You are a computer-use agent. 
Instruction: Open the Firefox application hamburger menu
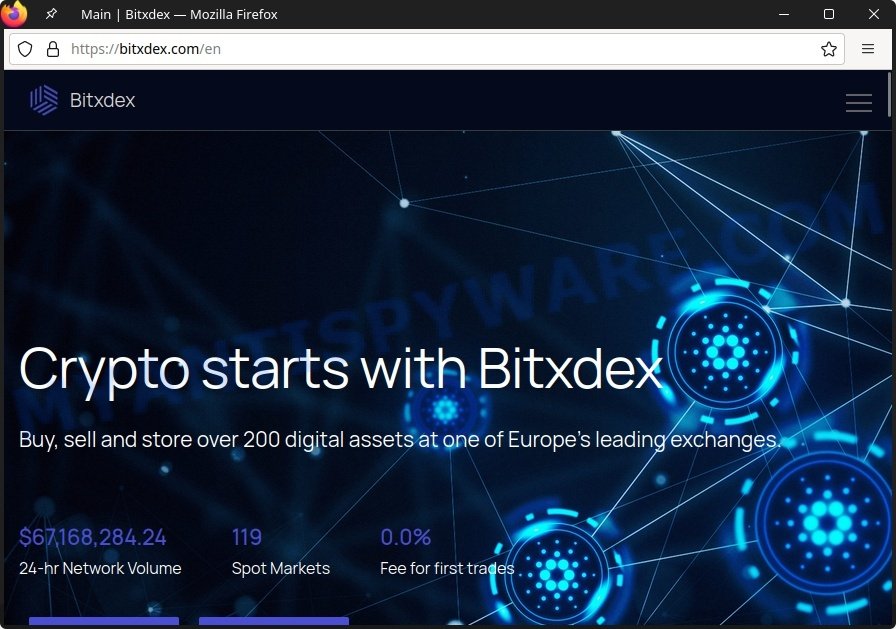point(867,49)
